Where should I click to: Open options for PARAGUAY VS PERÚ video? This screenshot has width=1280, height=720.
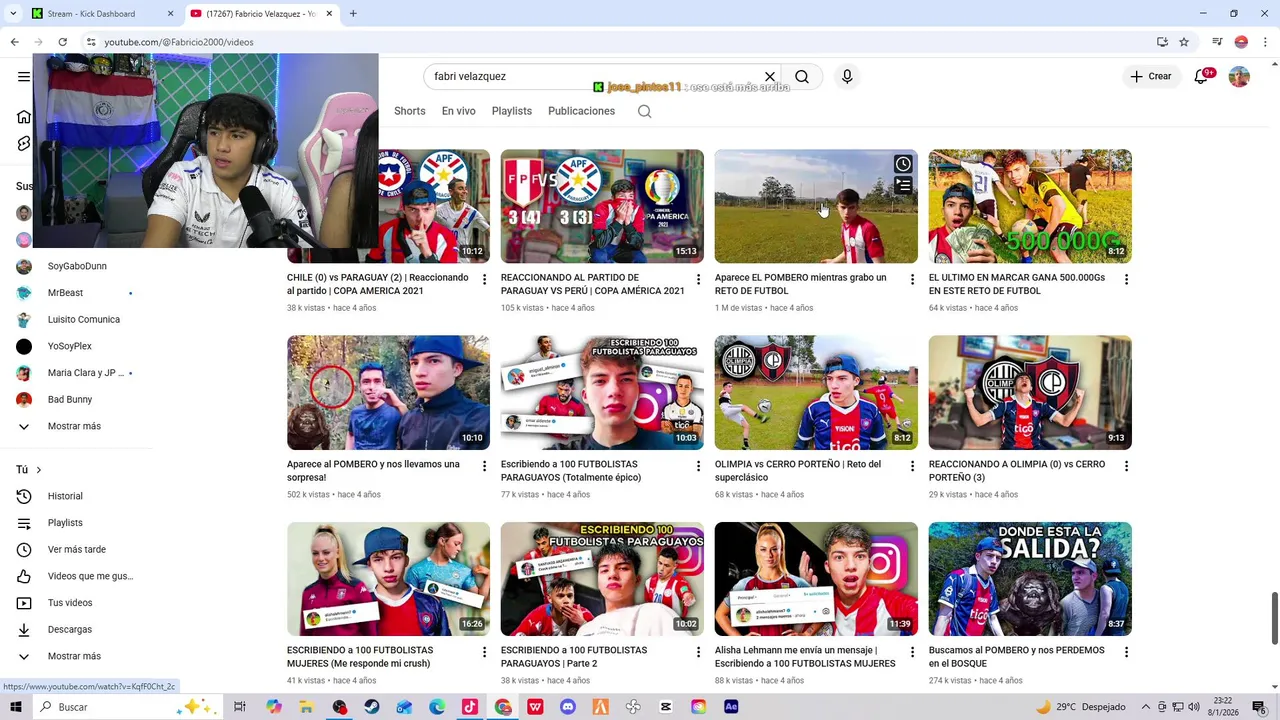point(698,280)
